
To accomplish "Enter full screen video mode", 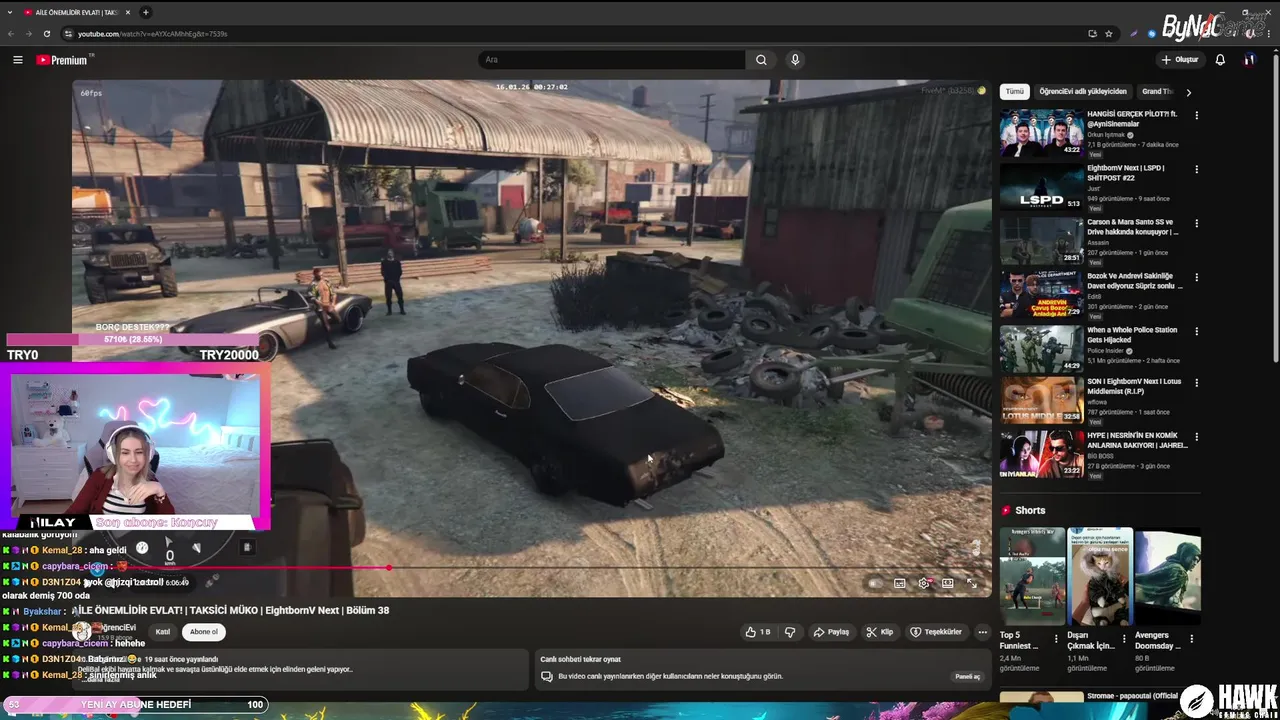I will click(971, 583).
